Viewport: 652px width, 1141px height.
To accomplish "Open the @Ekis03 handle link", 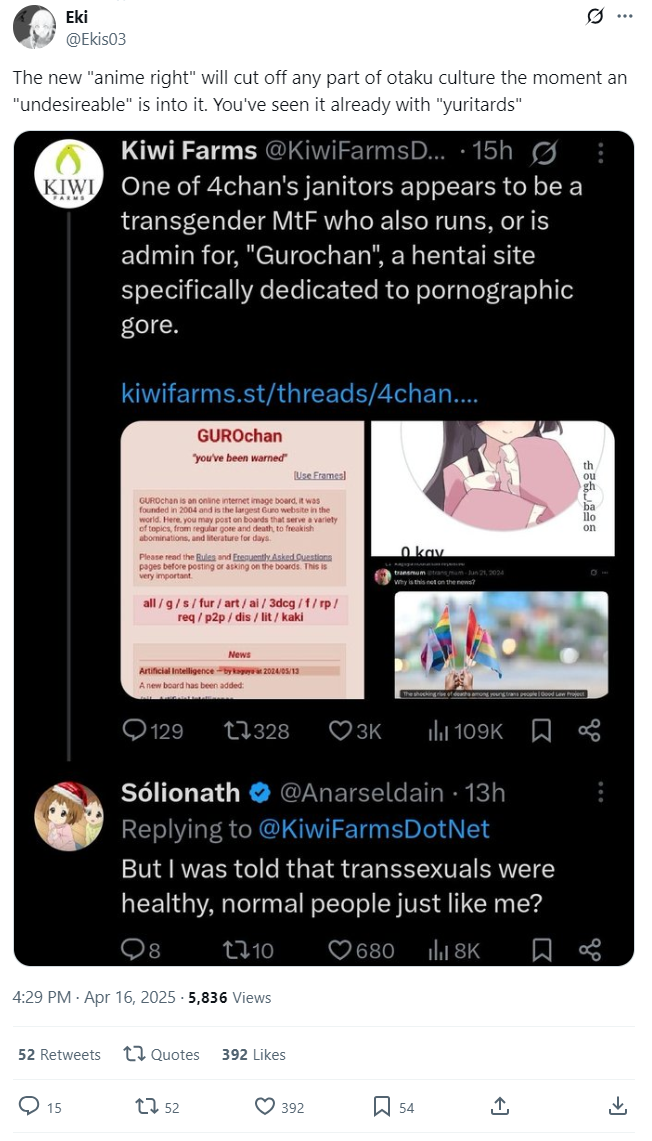I will pos(96,40).
